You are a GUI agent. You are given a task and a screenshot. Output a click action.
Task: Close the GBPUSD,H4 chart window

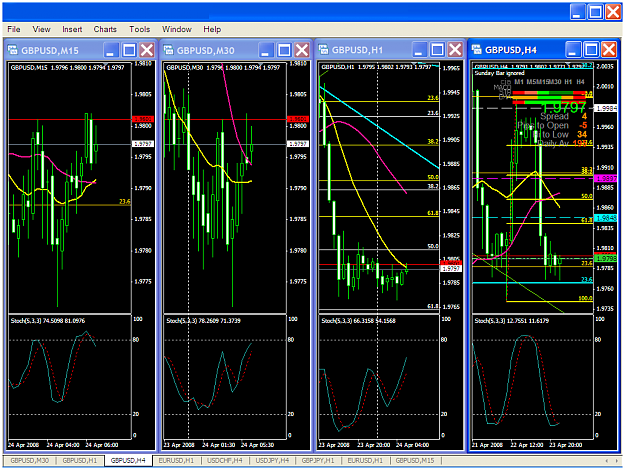coord(609,50)
